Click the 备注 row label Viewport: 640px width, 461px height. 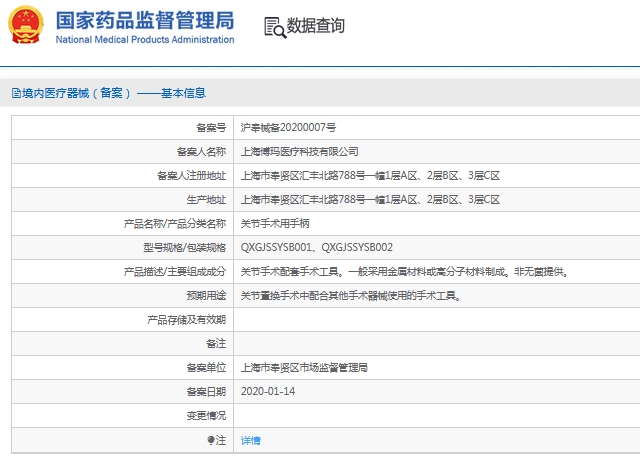tap(216, 343)
